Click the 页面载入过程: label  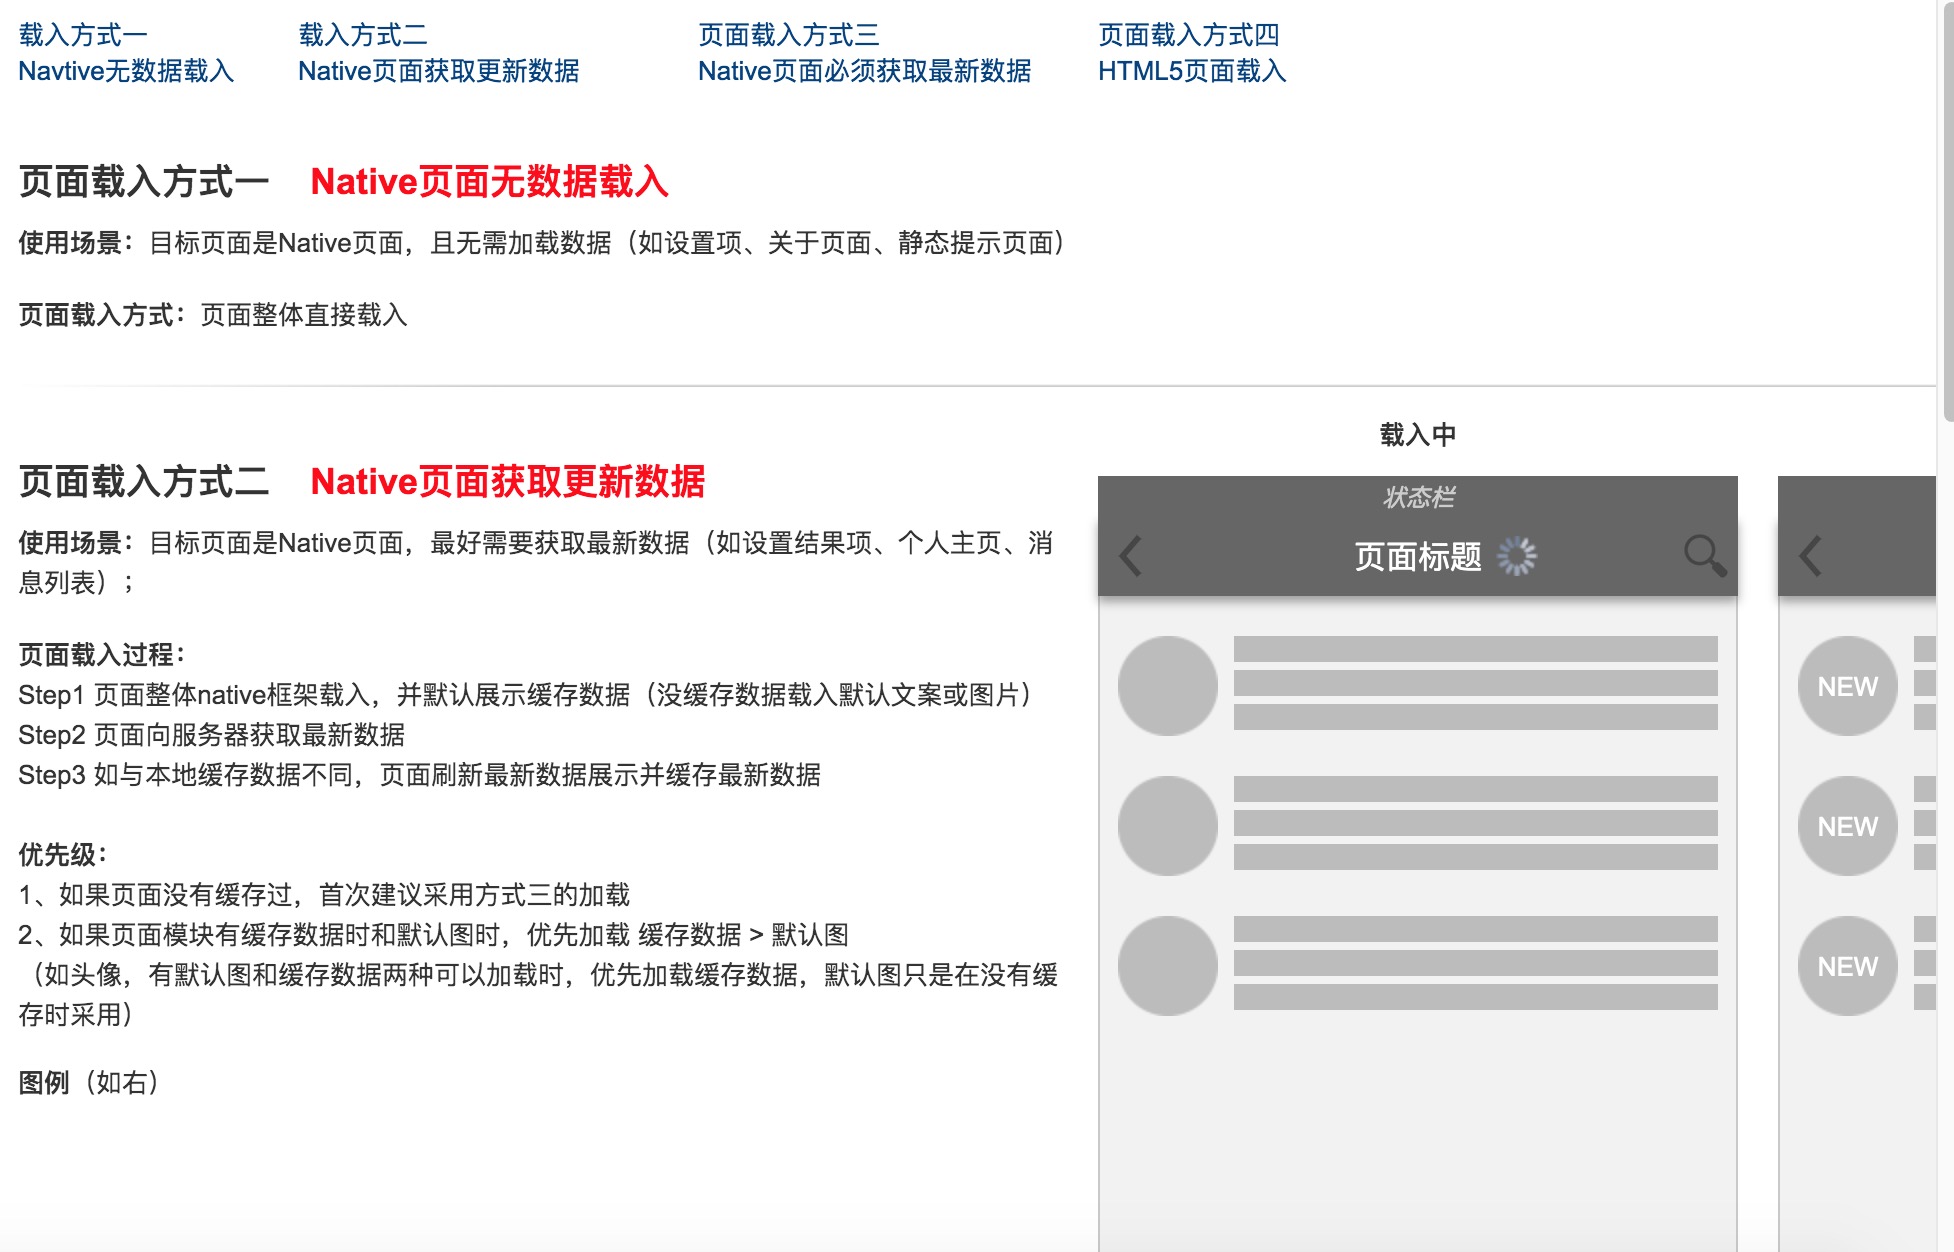pyautogui.click(x=102, y=655)
